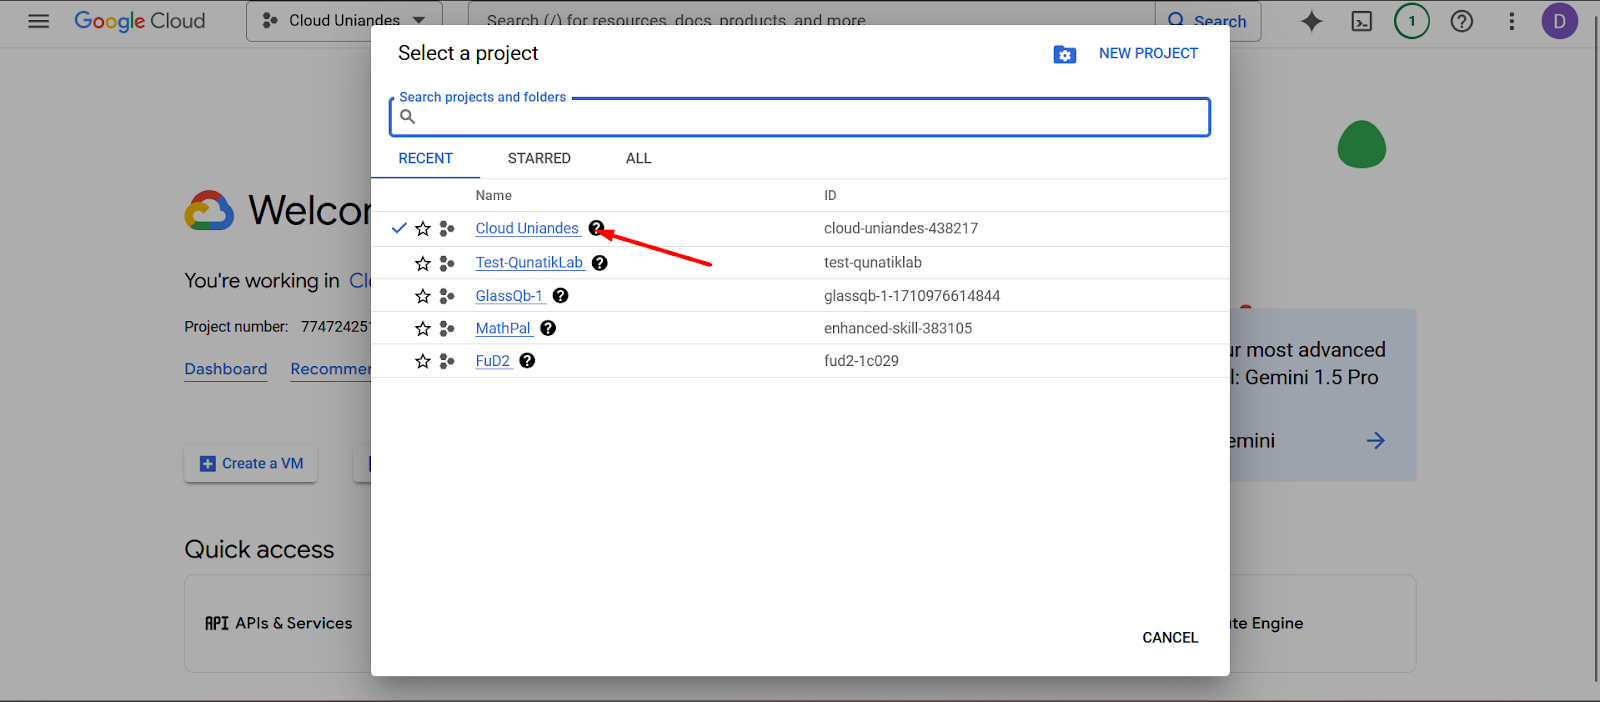1600x702 pixels.
Task: Star the Test-QunatikLab project
Action: (x=423, y=263)
